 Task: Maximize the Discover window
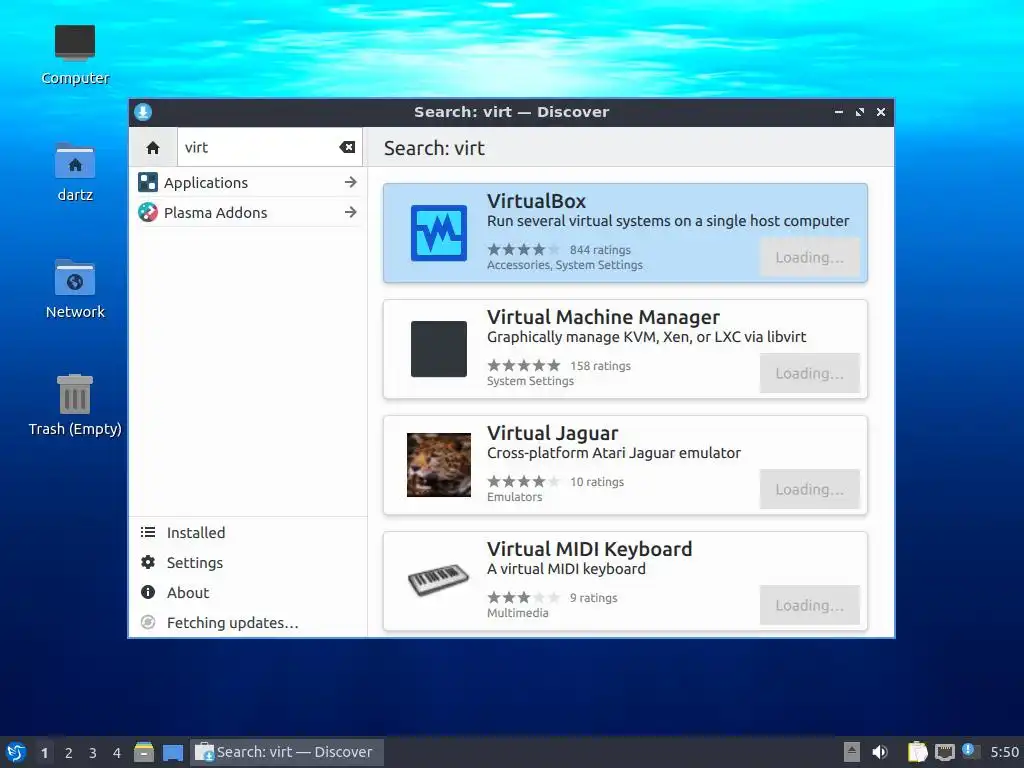click(x=859, y=112)
